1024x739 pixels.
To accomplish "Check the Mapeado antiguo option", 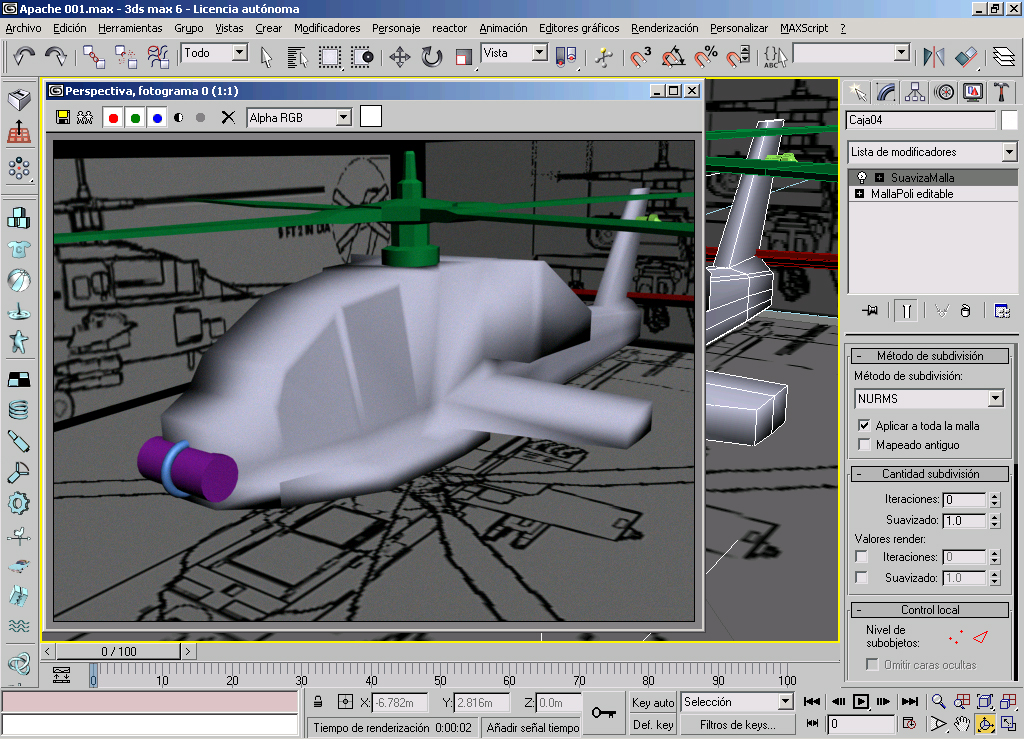I will pos(864,445).
